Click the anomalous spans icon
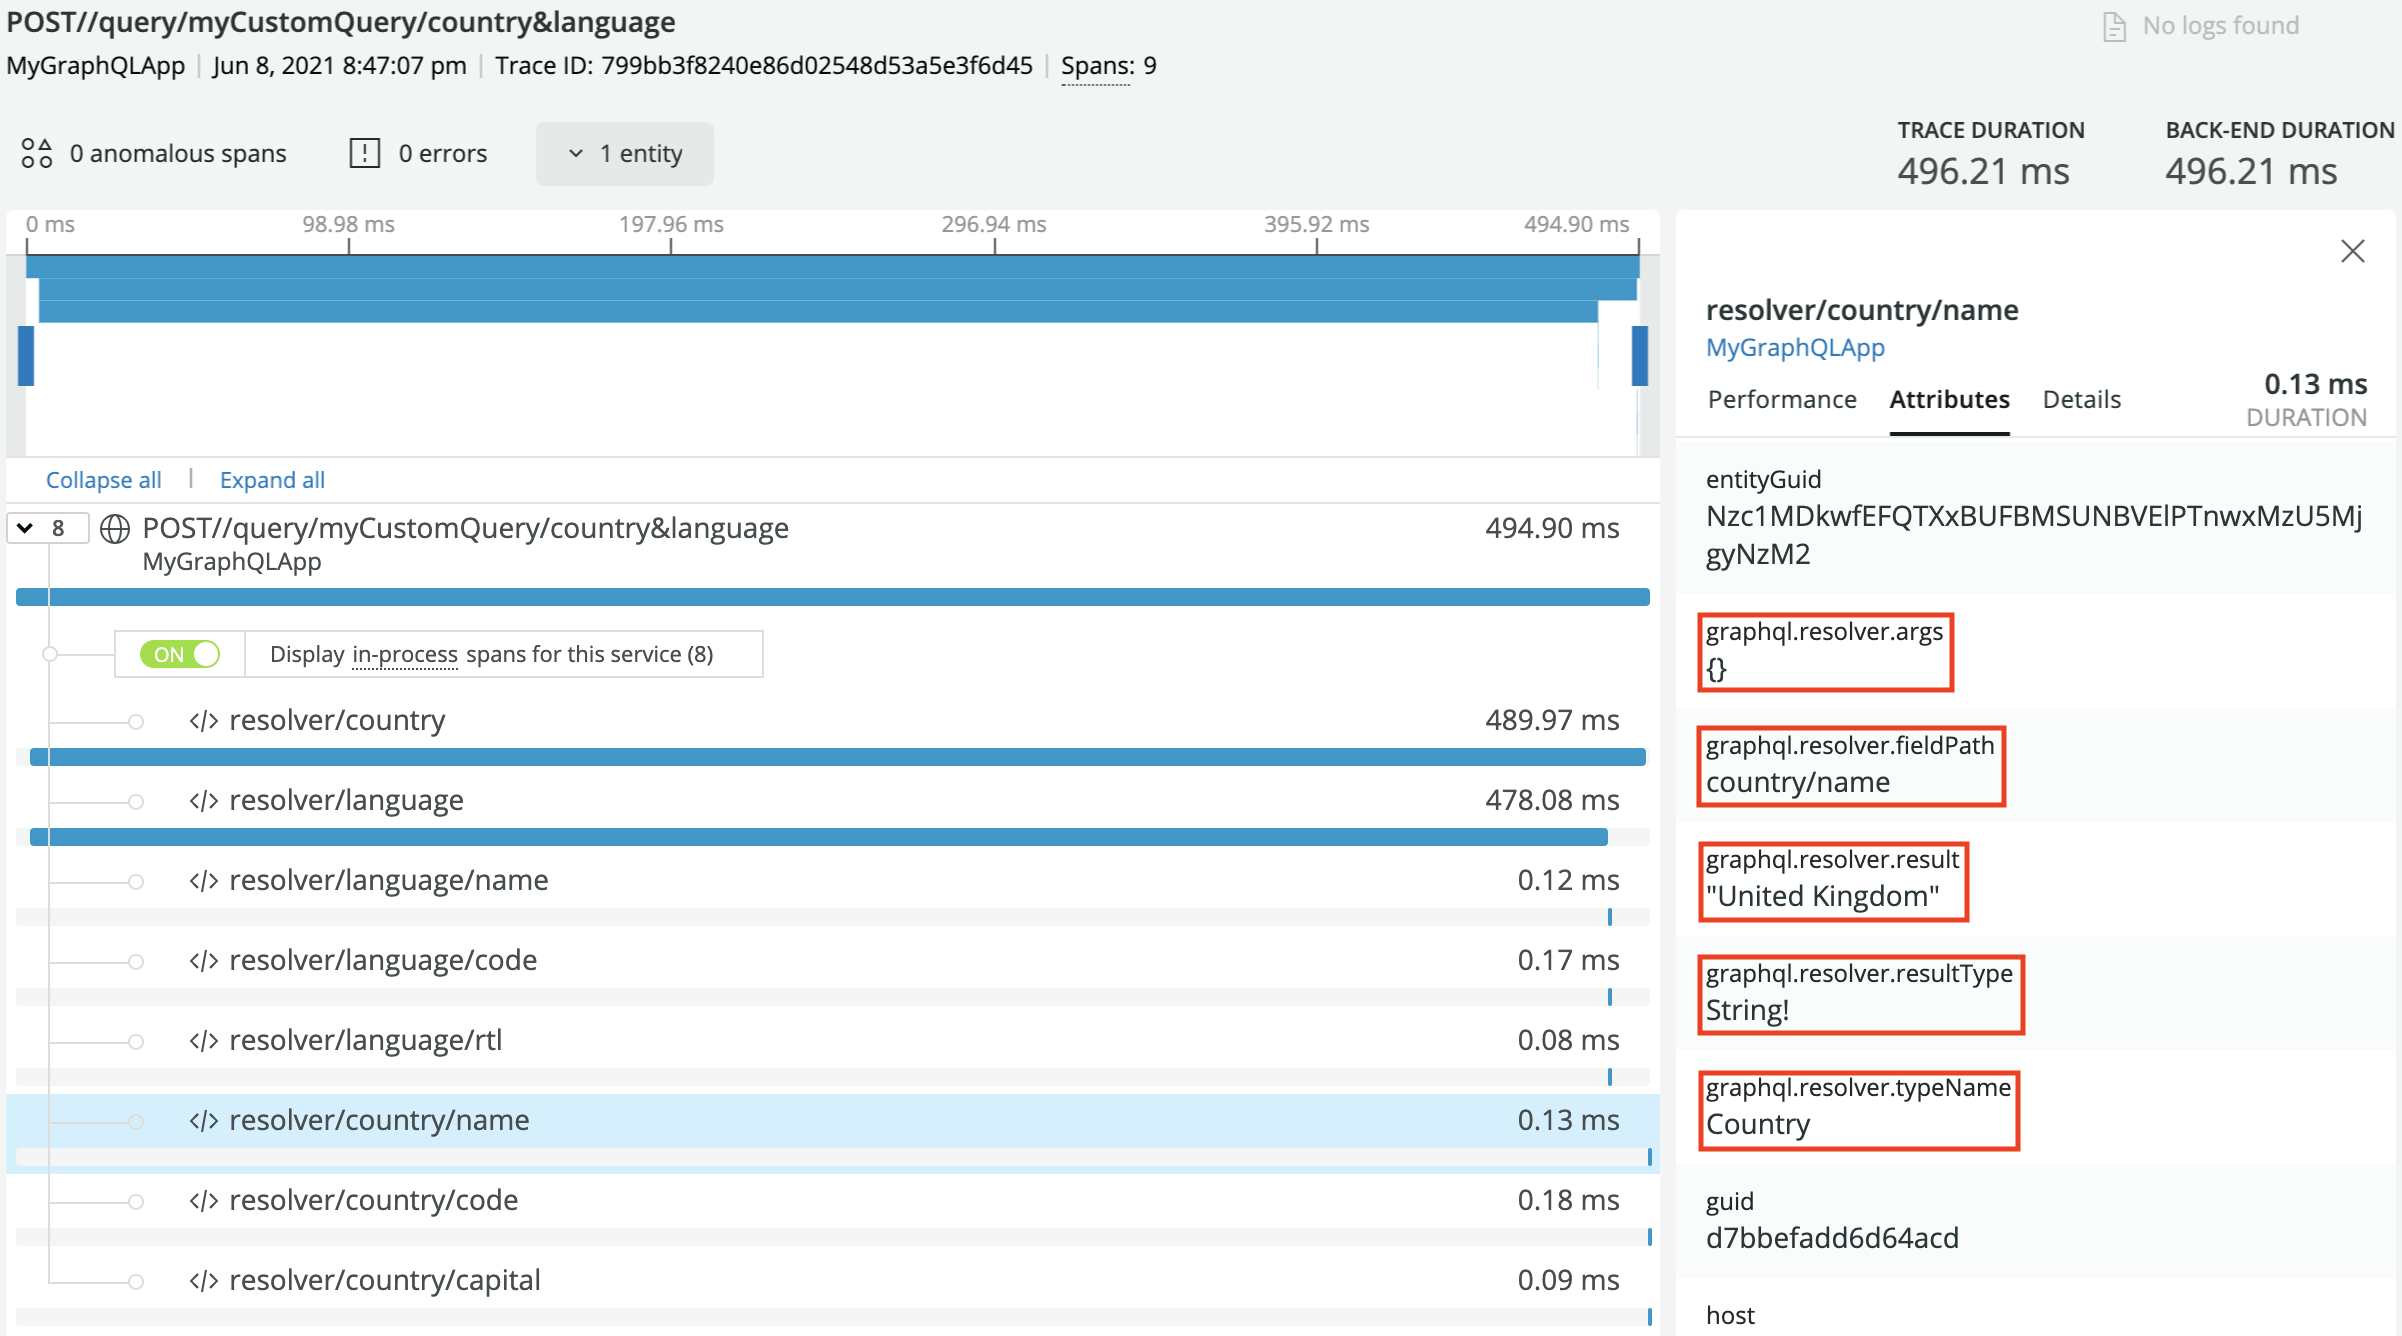The height and width of the screenshot is (1336, 2402). [36, 153]
